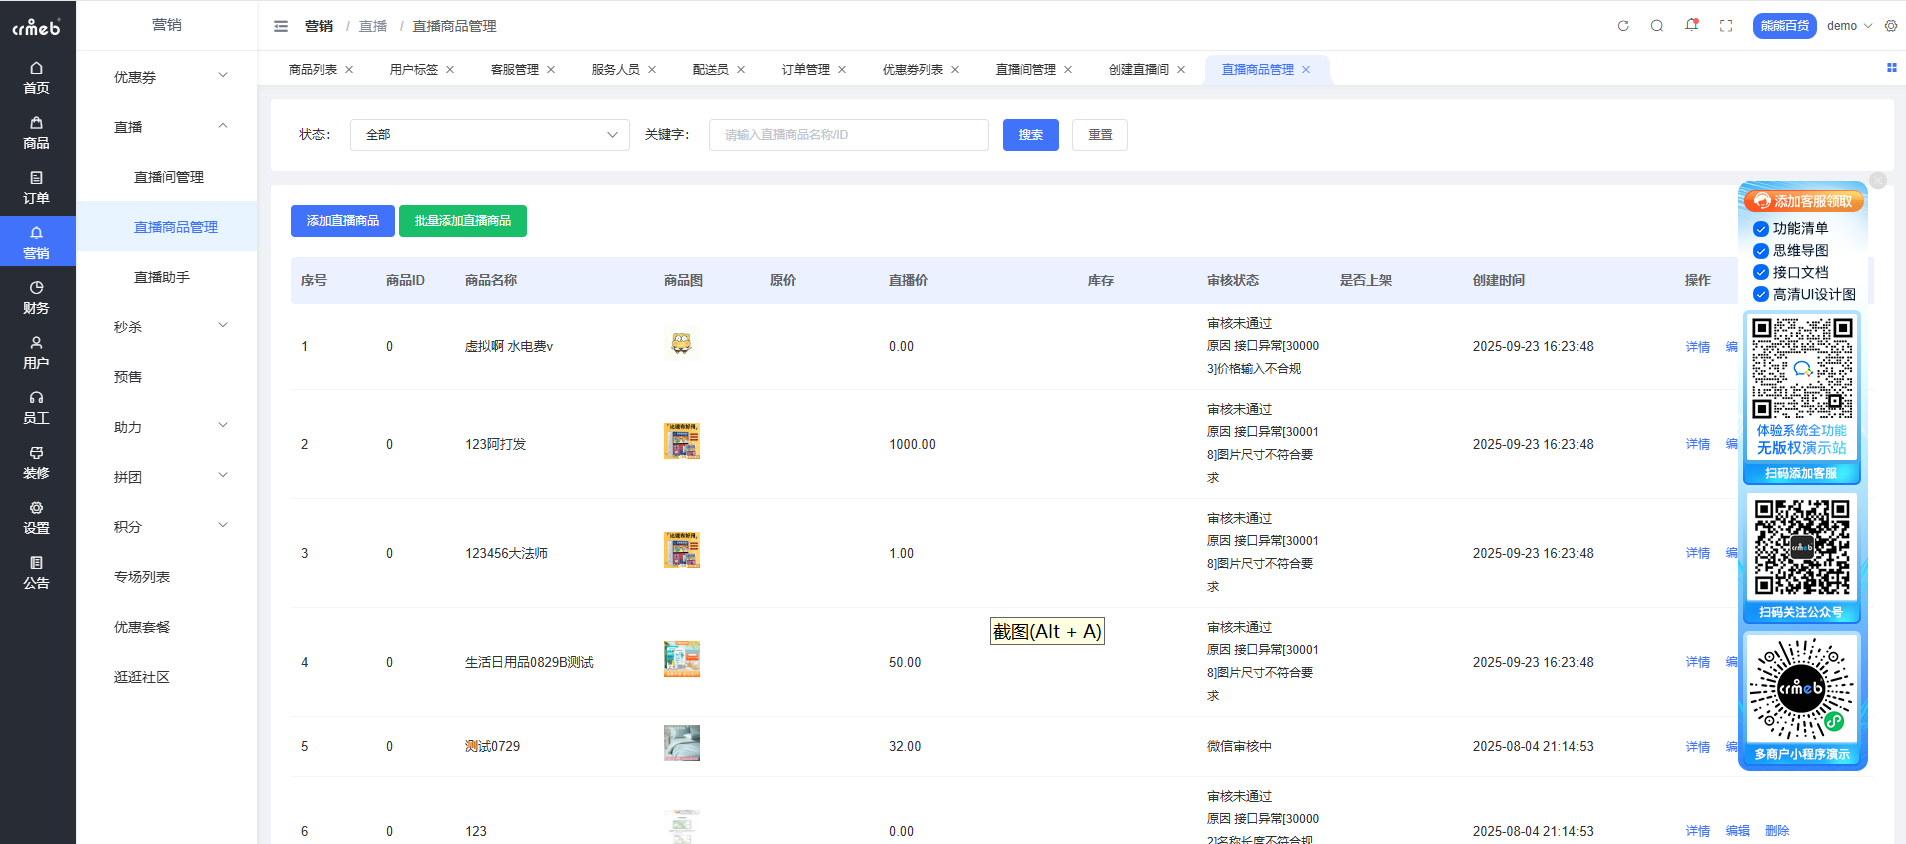Viewport: 1906px width, 844px height.
Task: Open the notification bell icon
Action: pos(1691,26)
